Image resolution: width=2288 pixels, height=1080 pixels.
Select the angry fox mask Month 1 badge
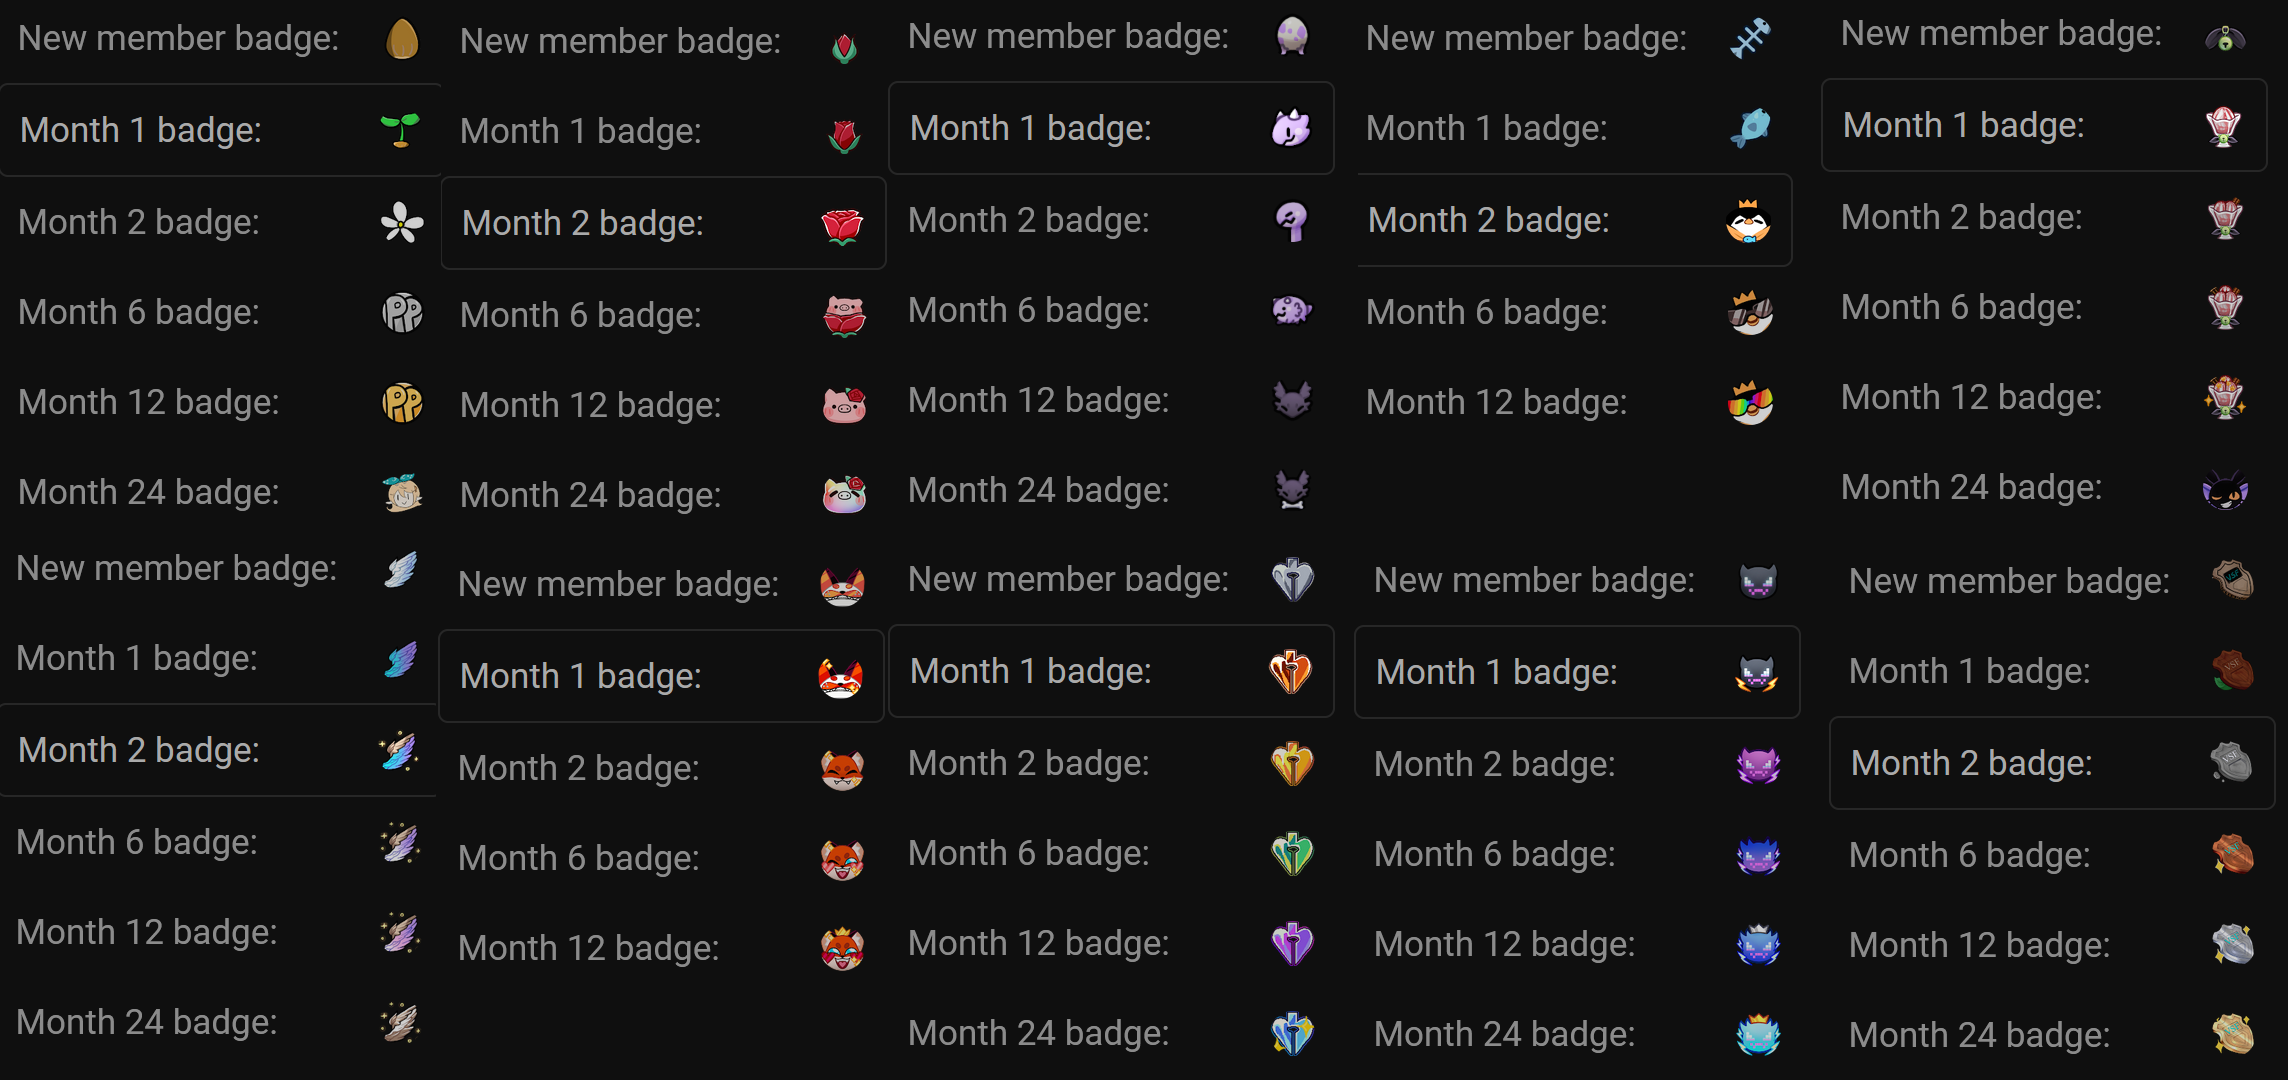(x=840, y=677)
